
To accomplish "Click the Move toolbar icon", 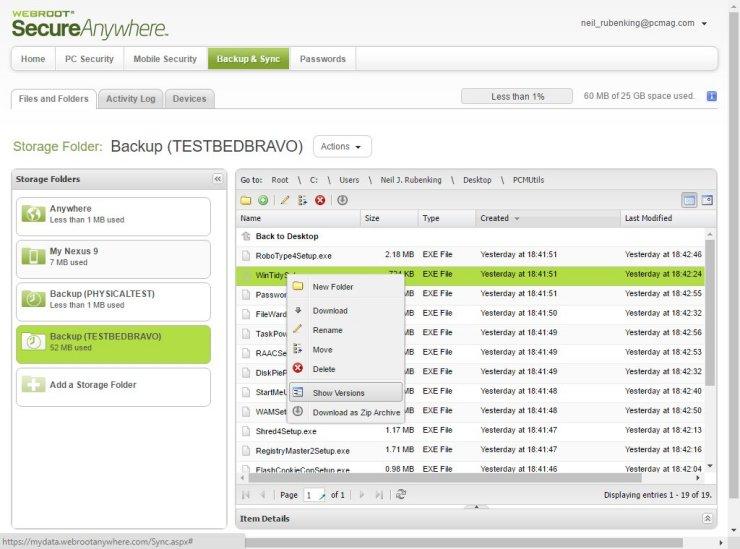I will pos(302,200).
